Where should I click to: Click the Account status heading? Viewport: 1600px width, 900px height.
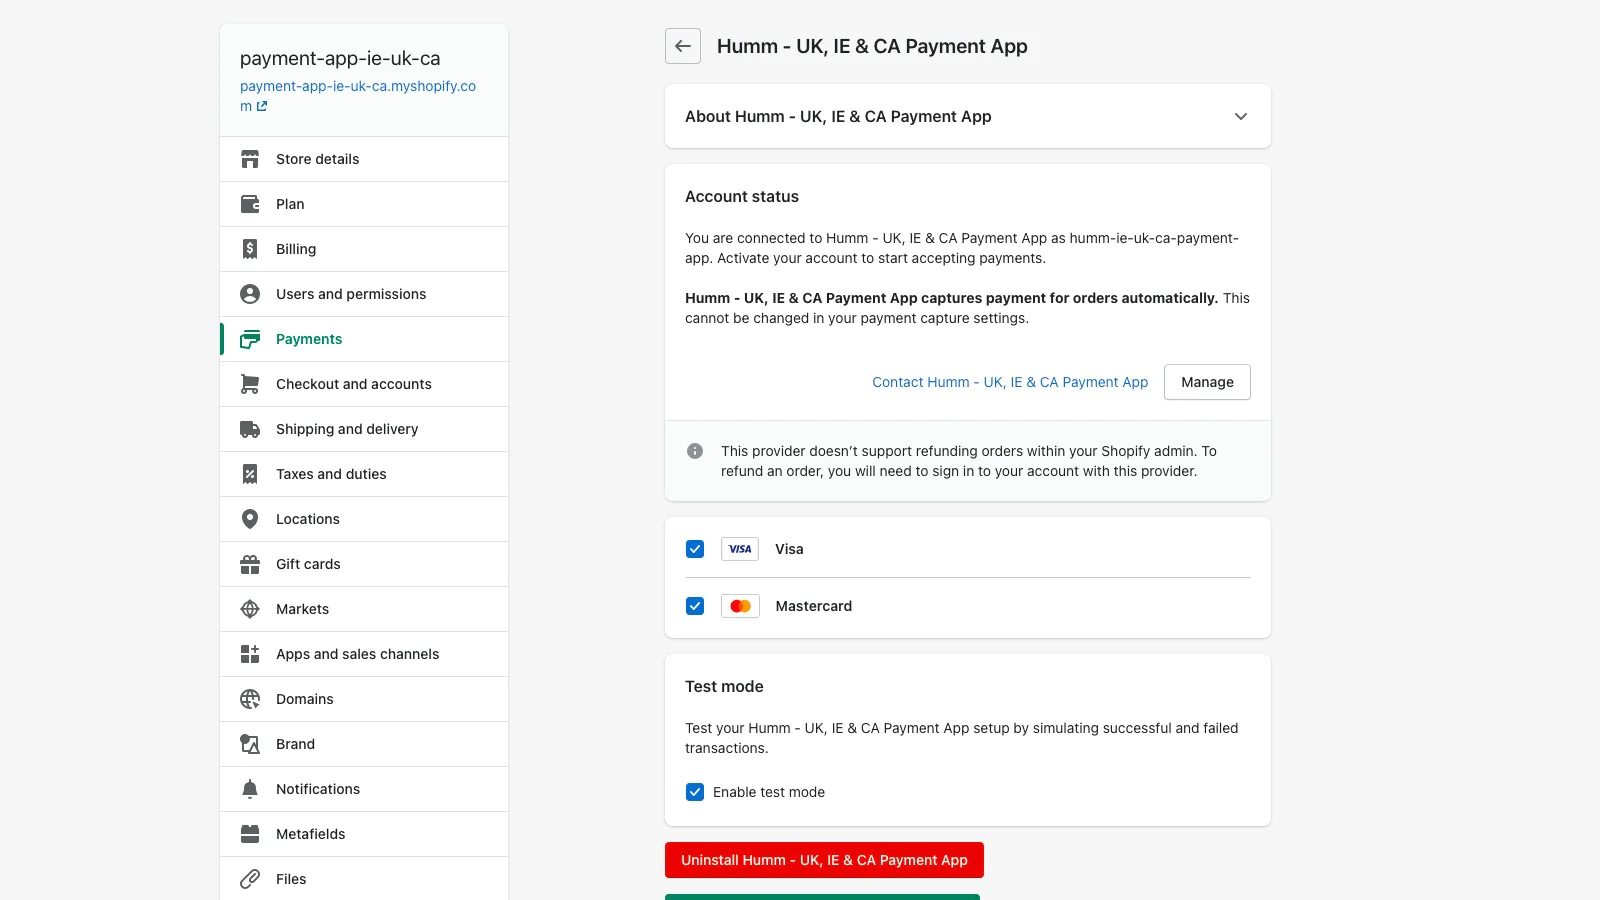pos(742,196)
